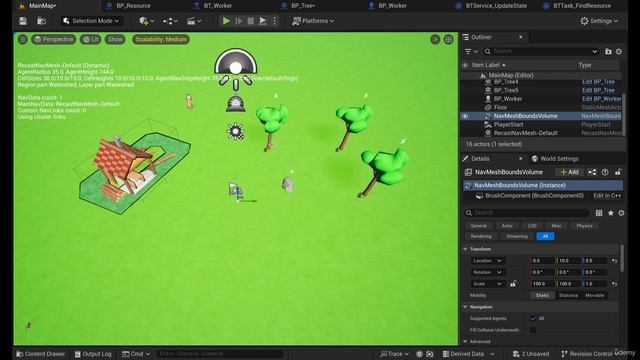Click the Outliner search field
Image resolution: width=640 pixels, height=360 pixels.
[x=541, y=51]
